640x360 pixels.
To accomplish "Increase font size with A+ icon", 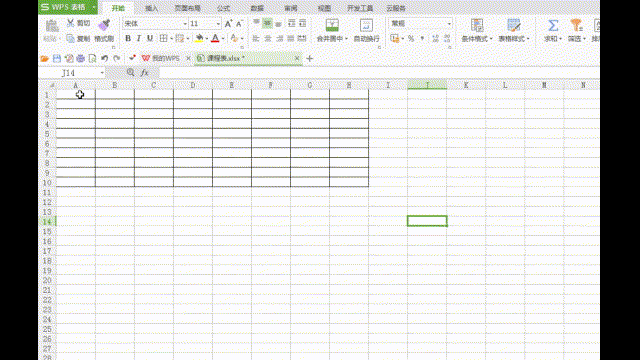I will (228, 24).
